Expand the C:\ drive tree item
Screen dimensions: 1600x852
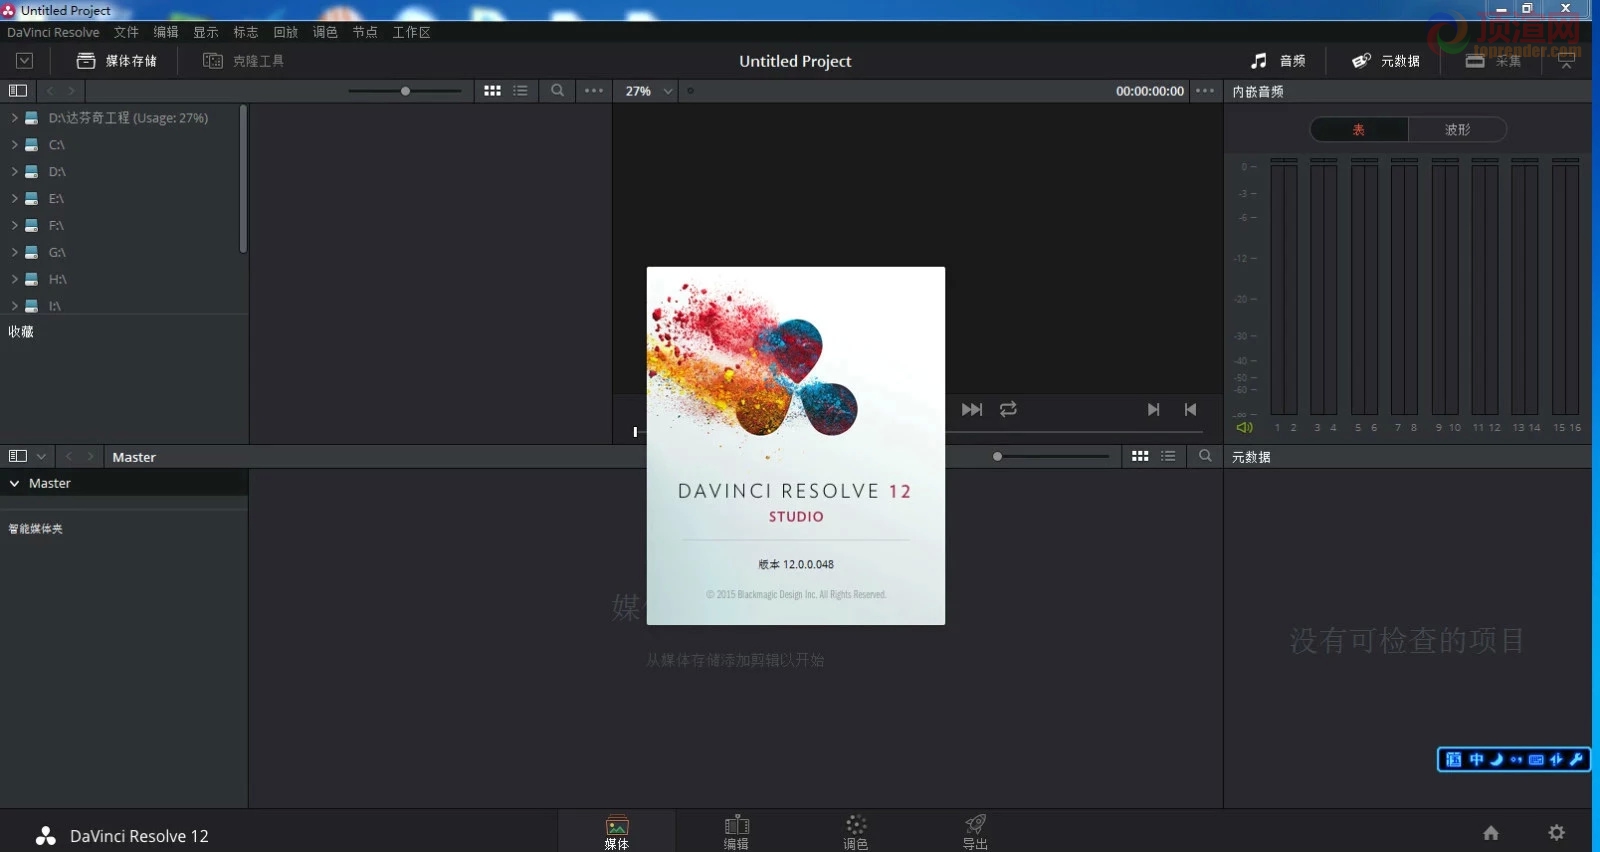(14, 145)
